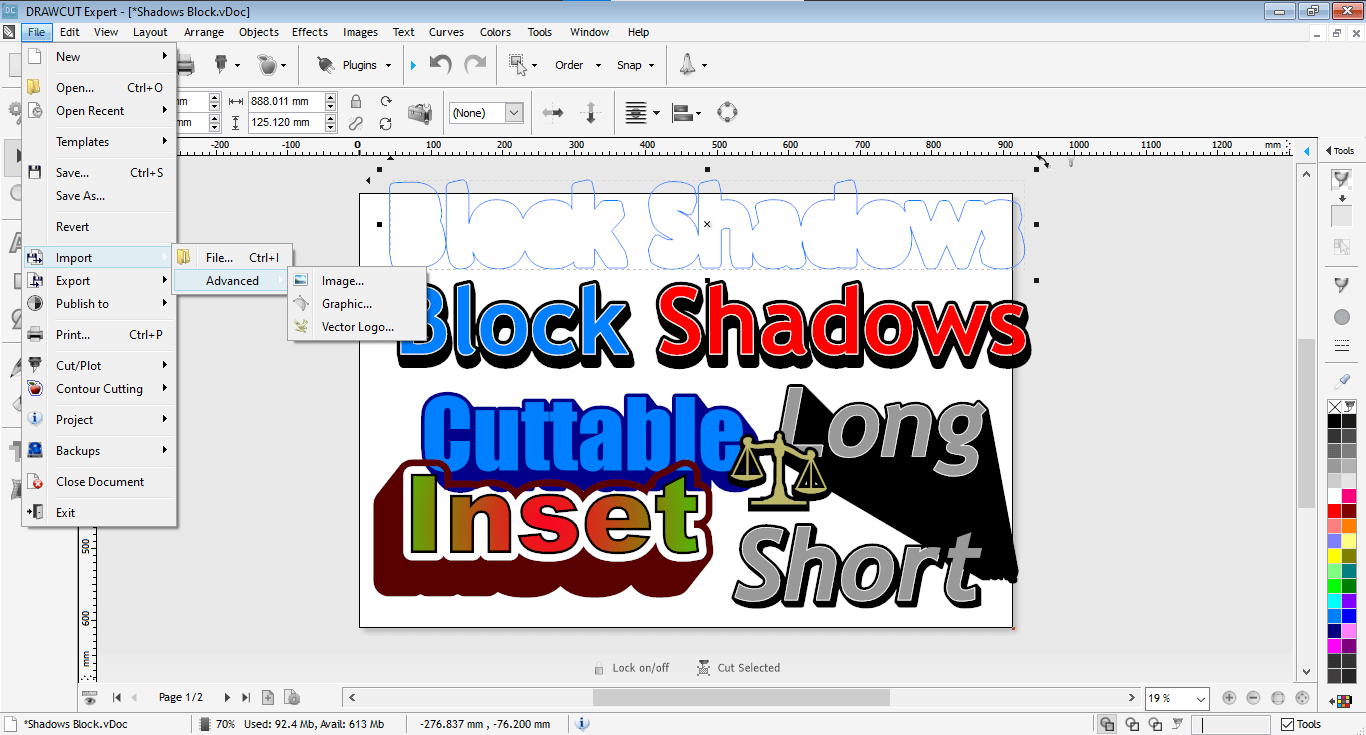Toggle the second overlapping shapes mode button
1366x735 pixels.
(1132, 724)
